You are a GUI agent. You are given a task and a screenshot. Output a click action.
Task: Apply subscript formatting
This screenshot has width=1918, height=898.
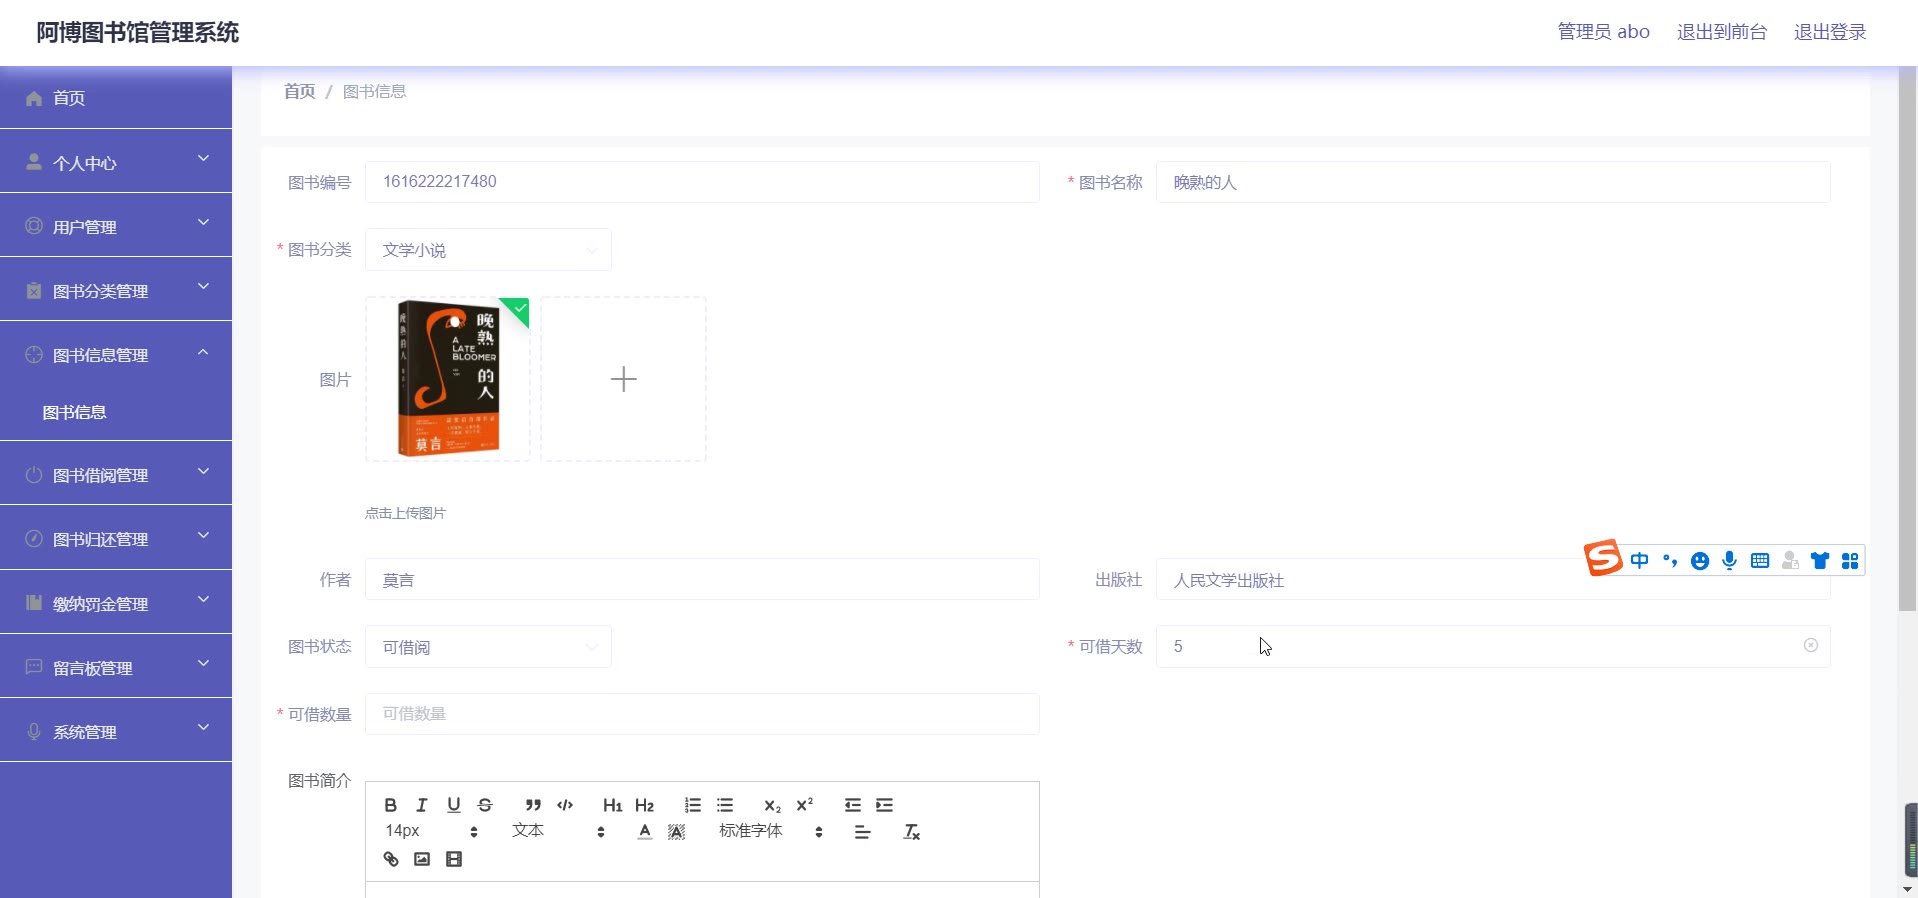(772, 805)
